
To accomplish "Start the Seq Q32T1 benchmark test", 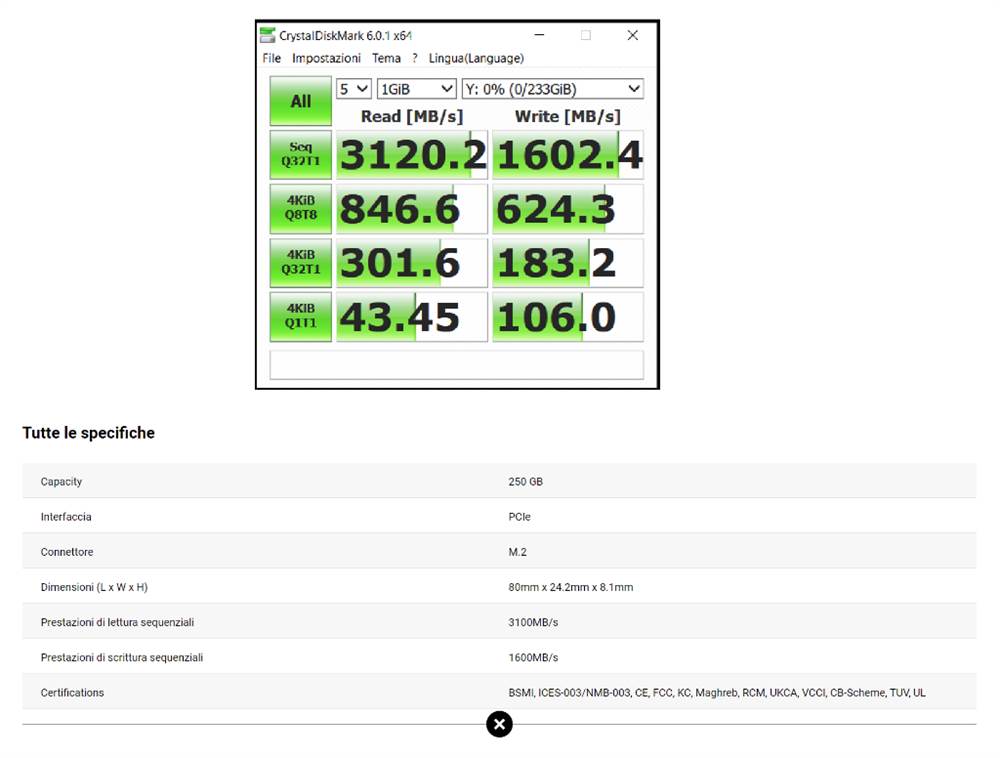I will pyautogui.click(x=299, y=154).
